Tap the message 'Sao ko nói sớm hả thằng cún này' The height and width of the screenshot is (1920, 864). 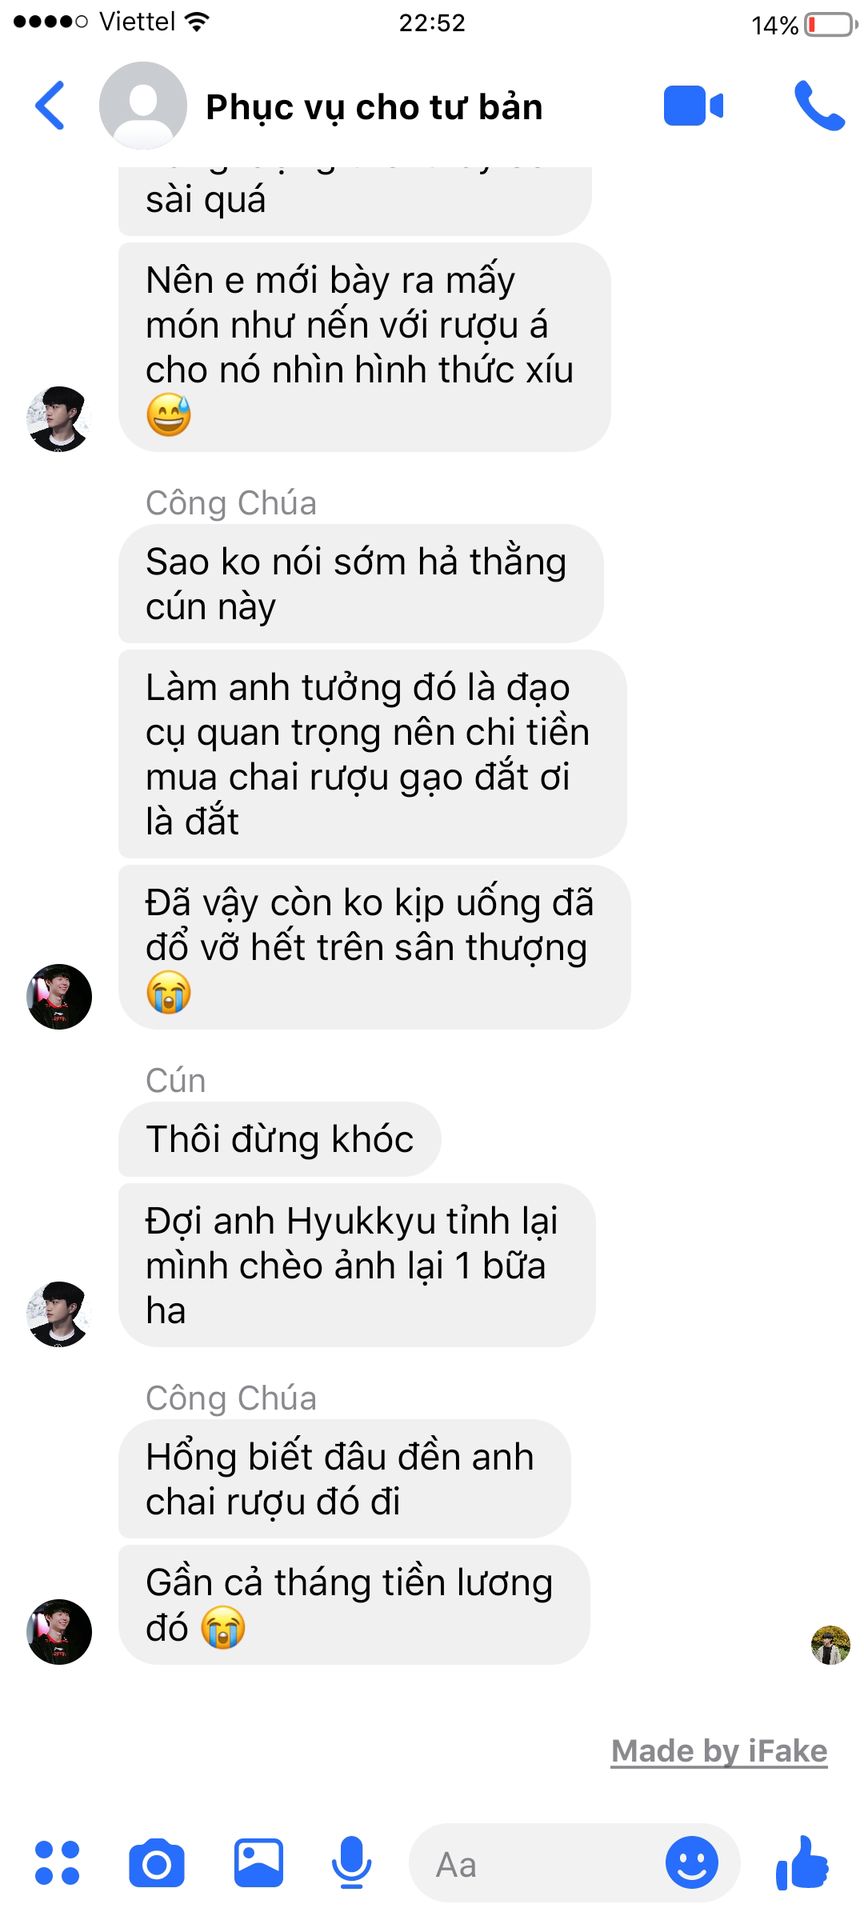(x=361, y=584)
